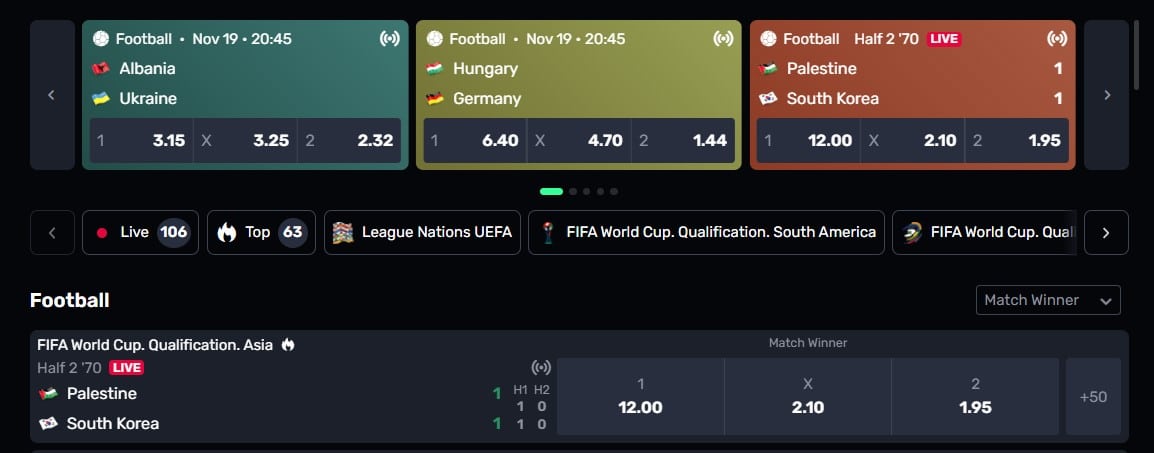The width and height of the screenshot is (1154, 453).
Task: Select draw odds 2.10 in match list
Action: [x=807, y=397]
